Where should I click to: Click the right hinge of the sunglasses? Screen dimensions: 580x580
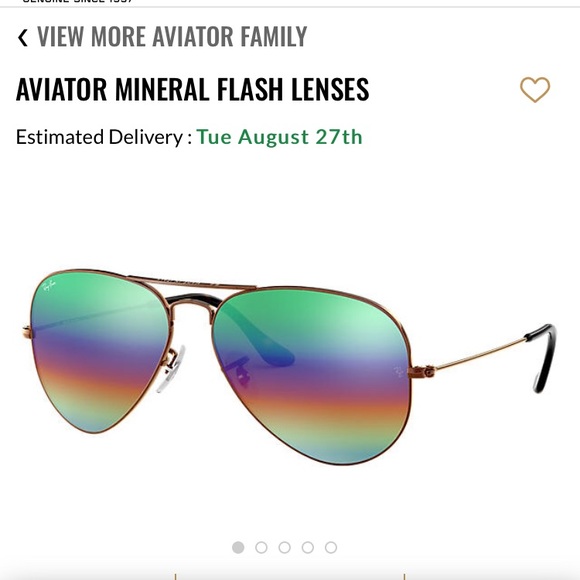pyautogui.click(x=422, y=371)
